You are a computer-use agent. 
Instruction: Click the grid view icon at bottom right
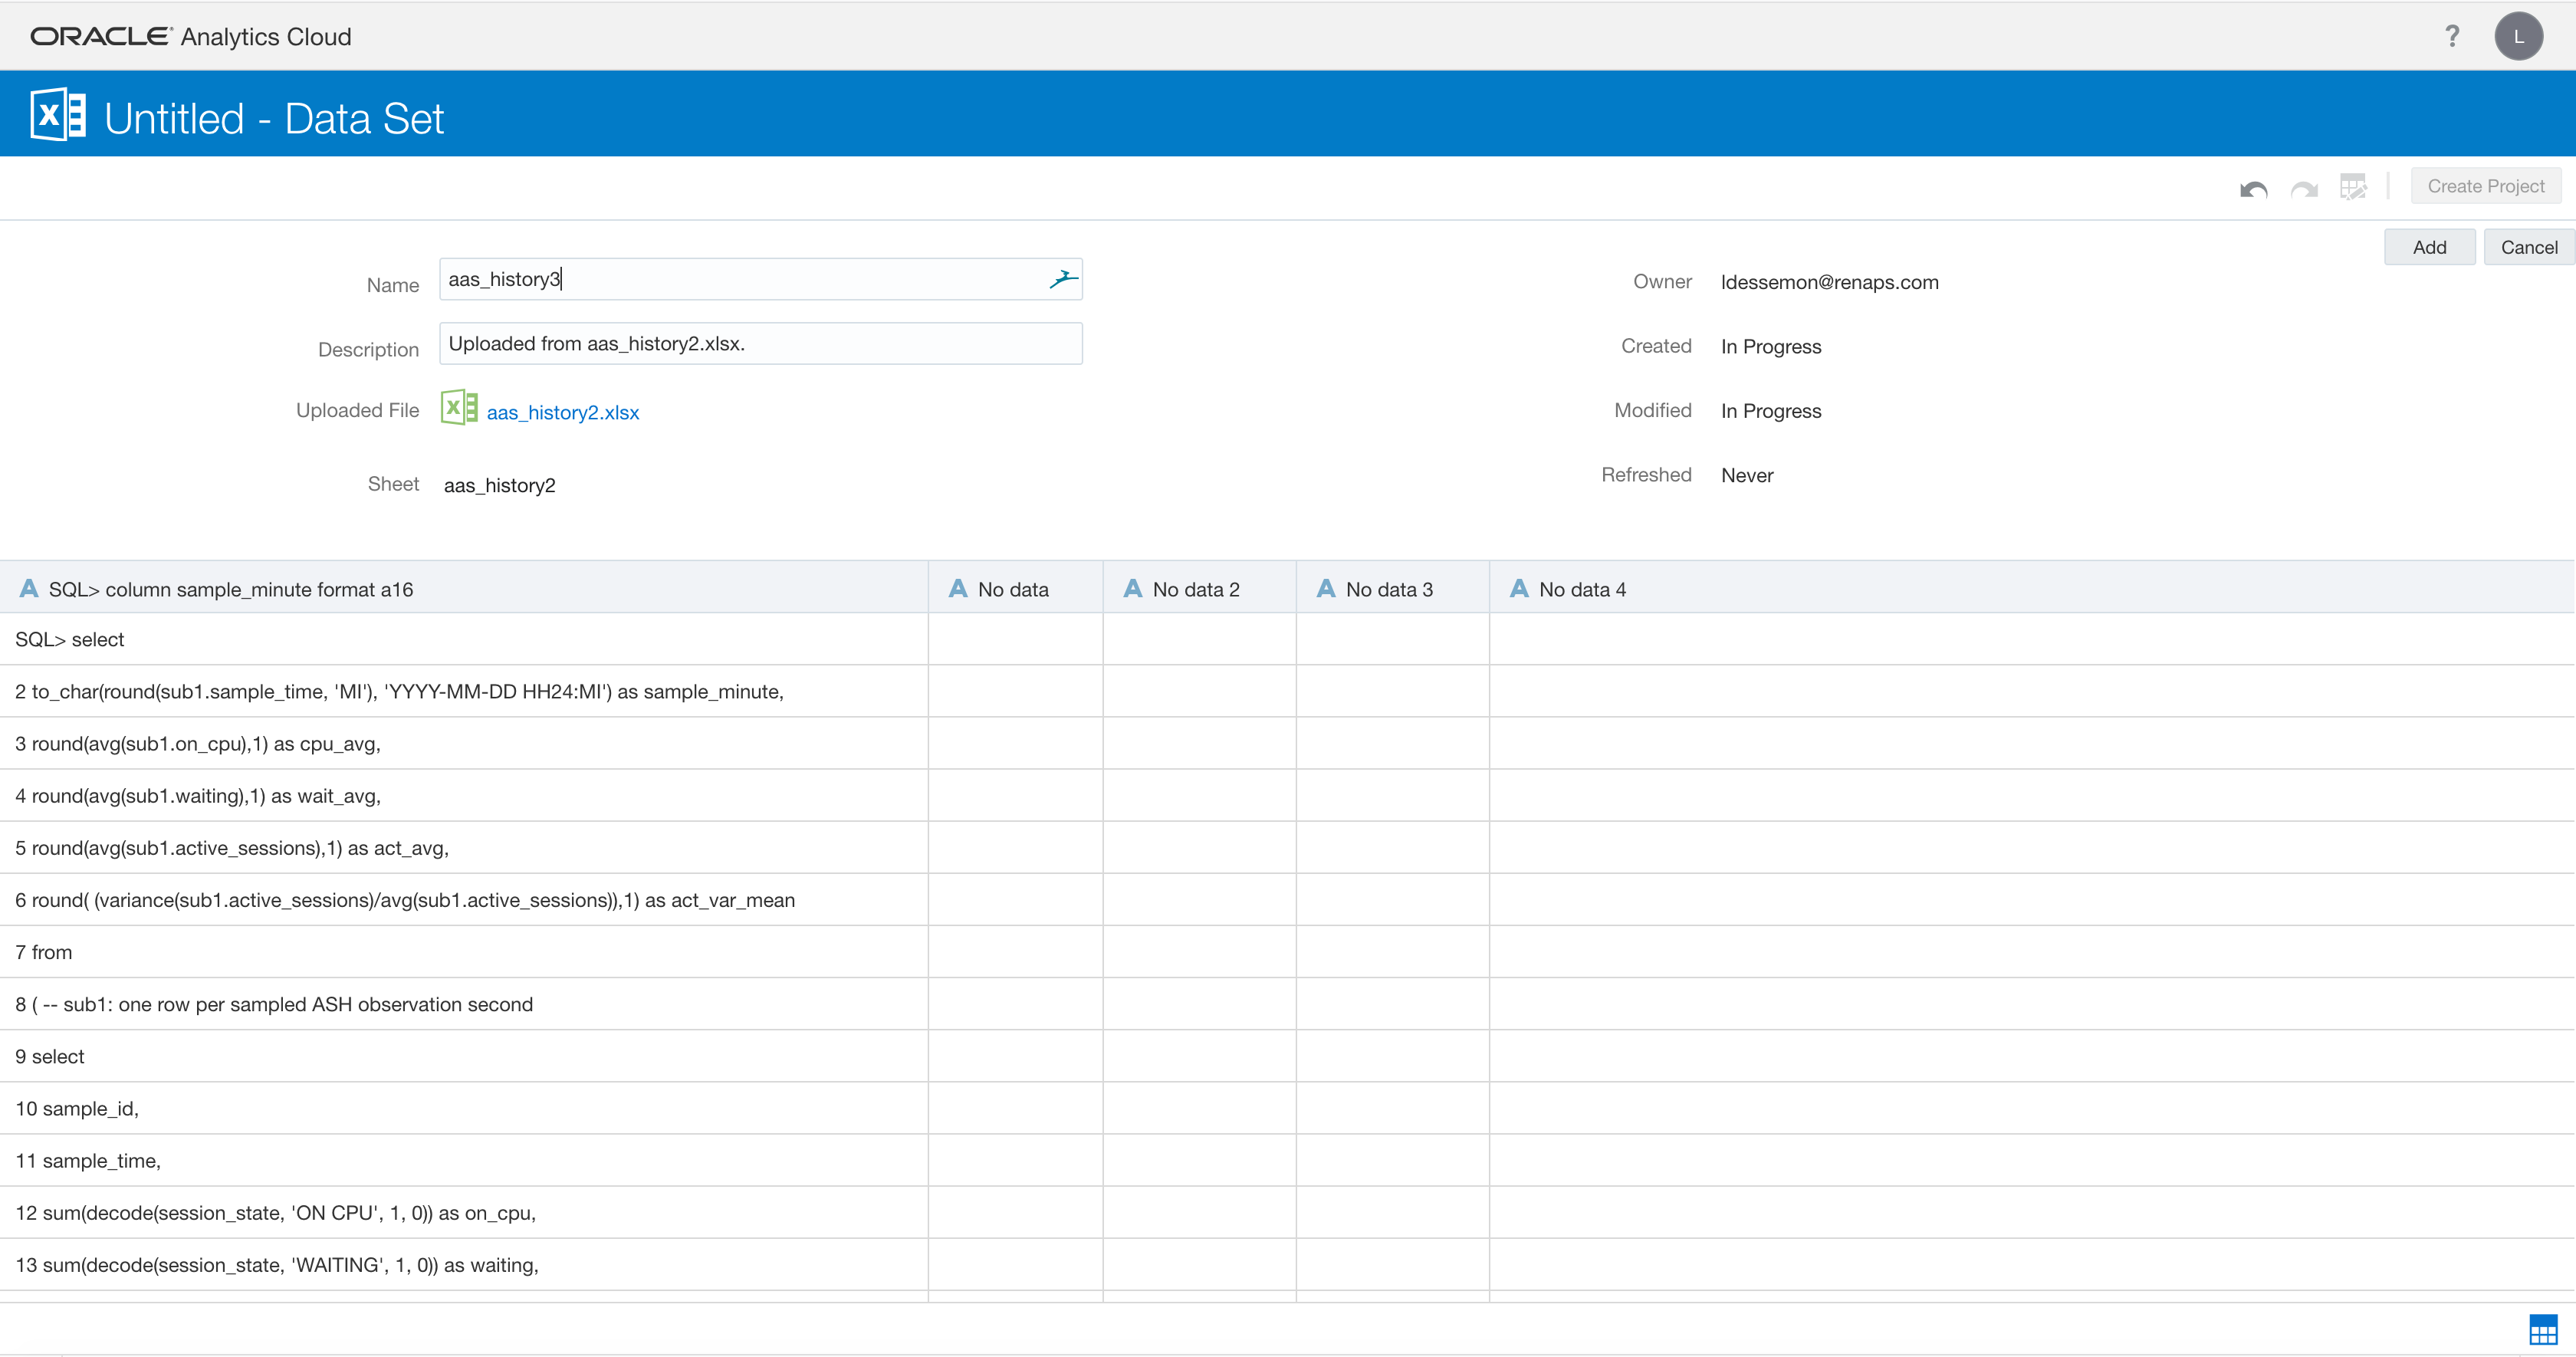coord(2543,1330)
